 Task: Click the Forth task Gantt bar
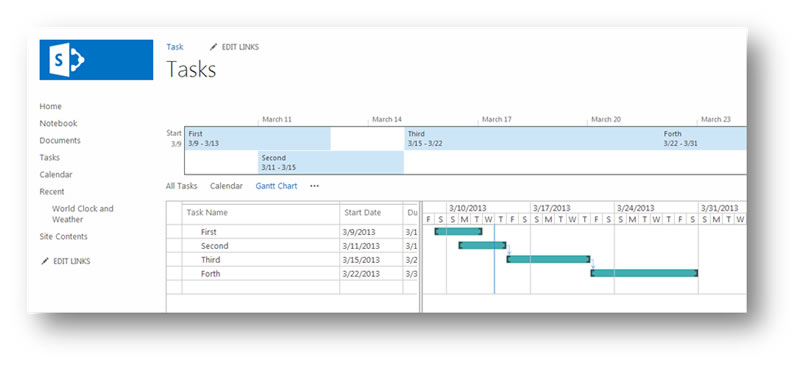click(x=644, y=273)
